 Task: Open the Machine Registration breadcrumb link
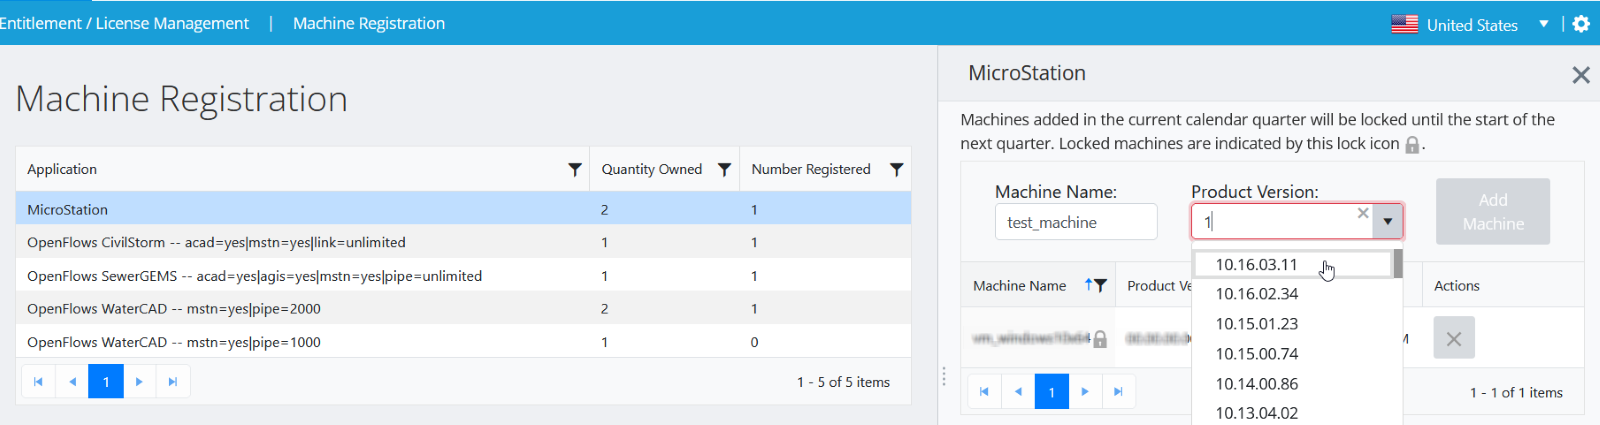tap(369, 23)
